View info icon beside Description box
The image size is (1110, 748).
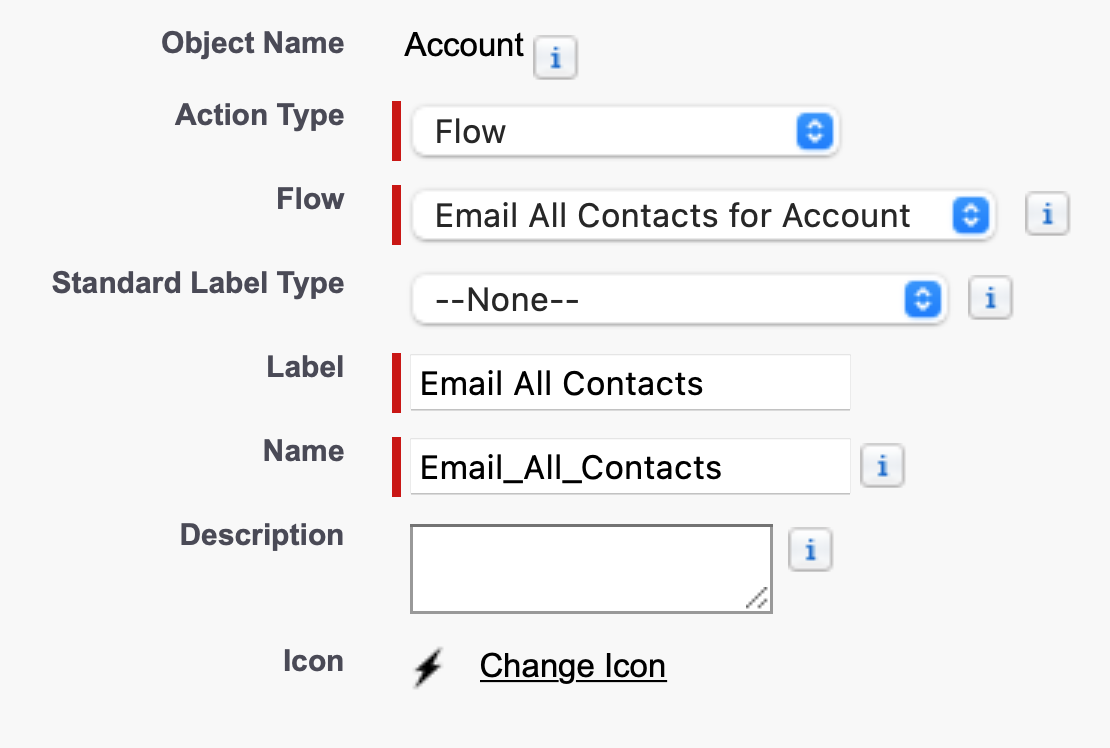point(810,549)
